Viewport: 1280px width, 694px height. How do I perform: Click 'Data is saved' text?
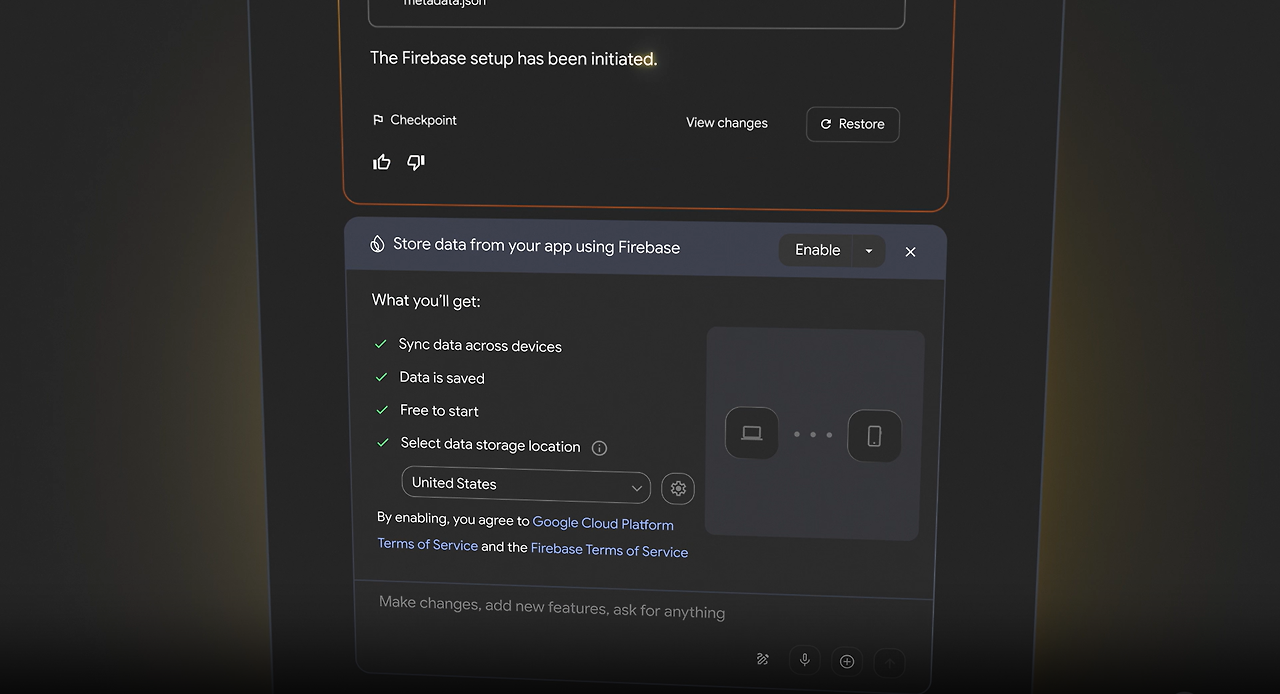[x=442, y=377]
